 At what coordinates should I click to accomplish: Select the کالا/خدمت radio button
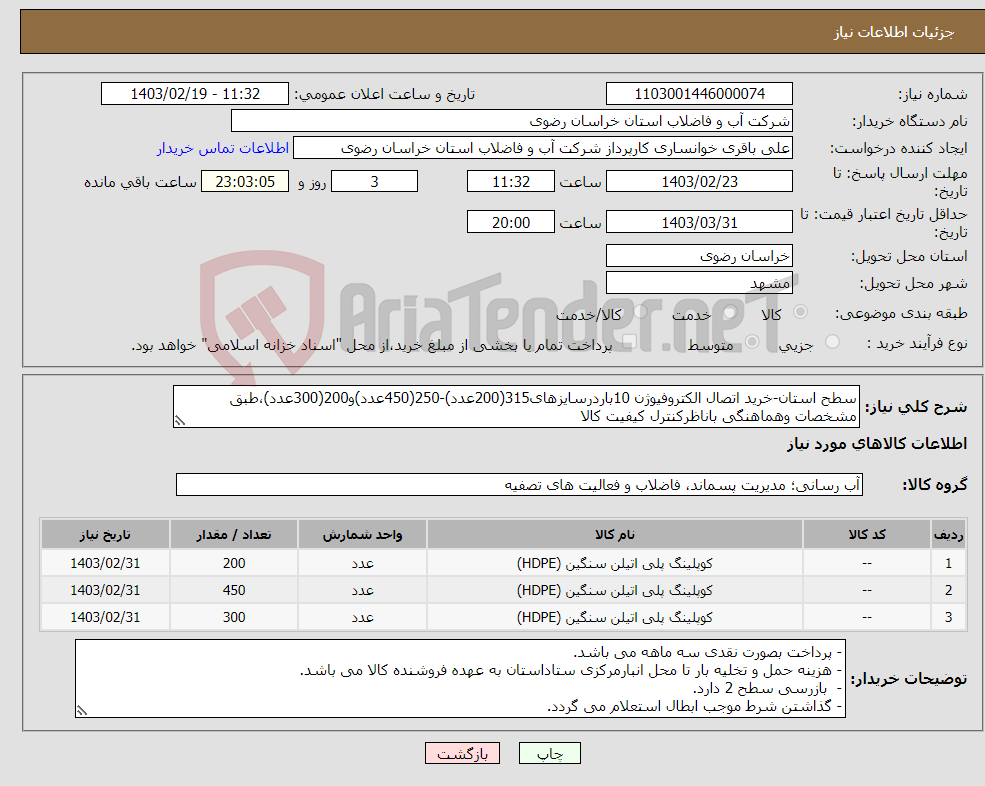coord(640,312)
